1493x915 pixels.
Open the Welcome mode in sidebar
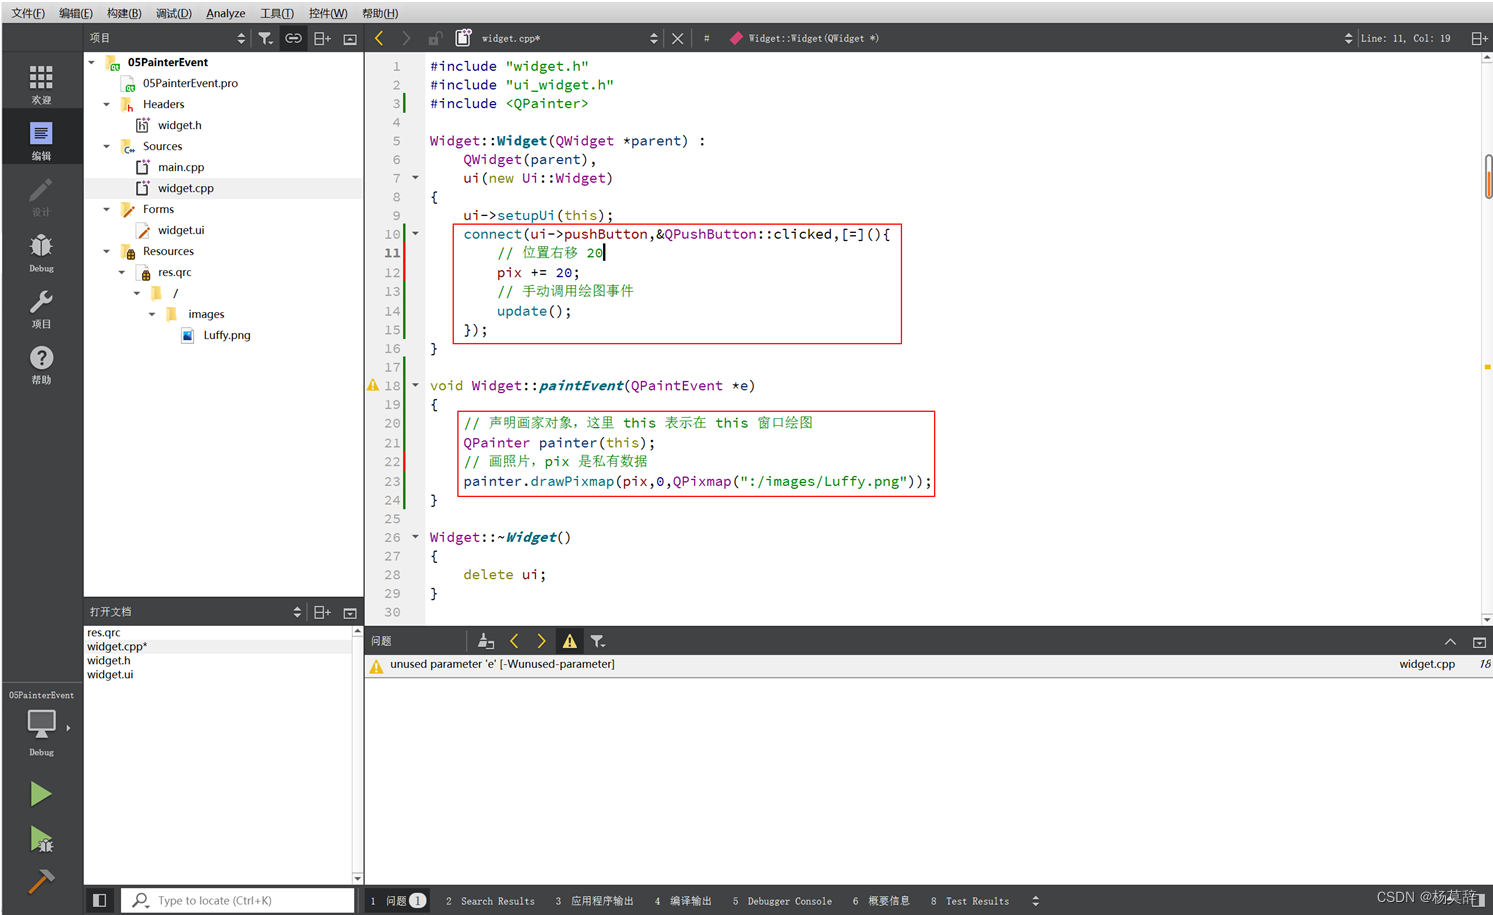41,84
